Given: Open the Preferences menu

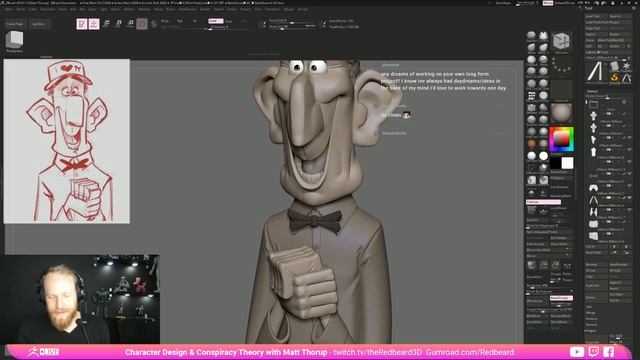Looking at the screenshot, I should 187,9.
